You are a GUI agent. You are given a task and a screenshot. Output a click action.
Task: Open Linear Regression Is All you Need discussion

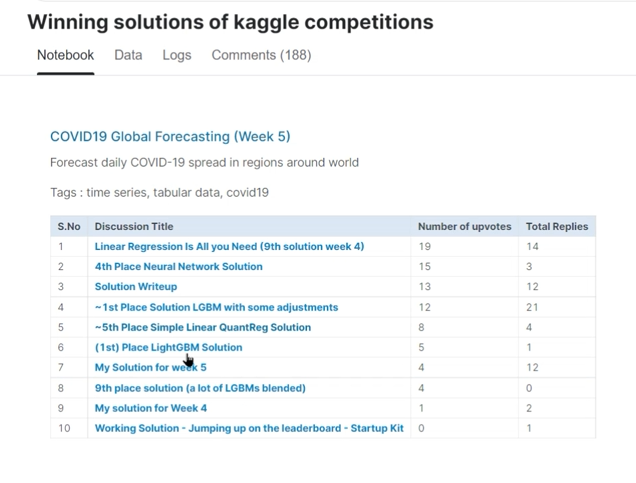(229, 246)
